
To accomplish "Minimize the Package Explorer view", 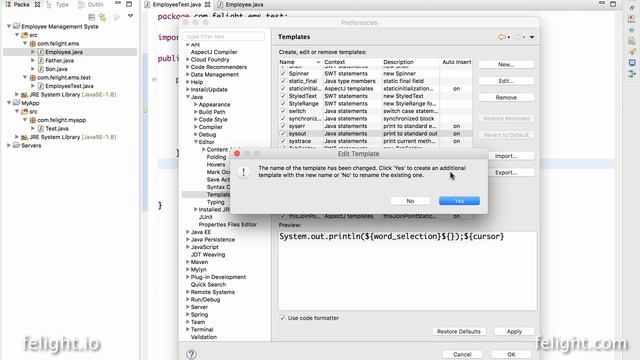I will pyautogui.click(x=118, y=4).
